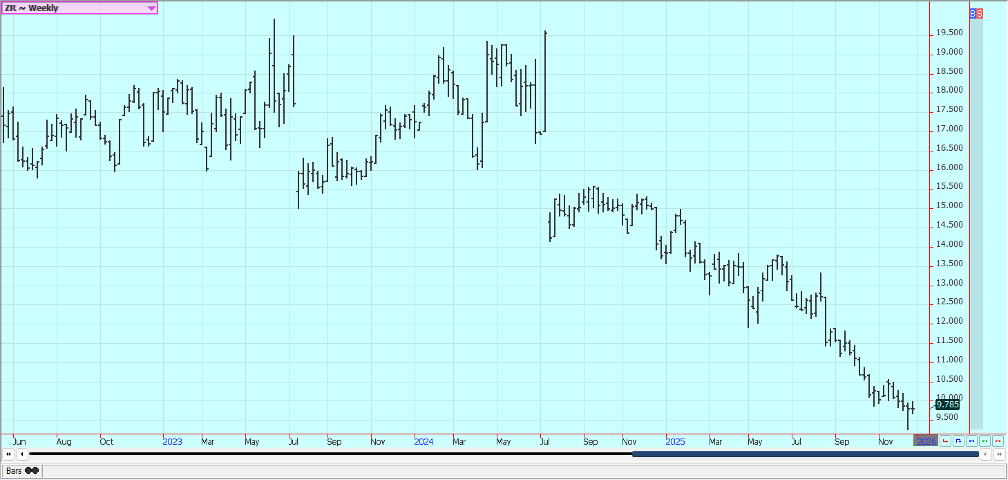Image resolution: width=1008 pixels, height=480 pixels.
Task: Open the ZR ~ Weekly symbol dropdown arrow
Action: (151, 8)
